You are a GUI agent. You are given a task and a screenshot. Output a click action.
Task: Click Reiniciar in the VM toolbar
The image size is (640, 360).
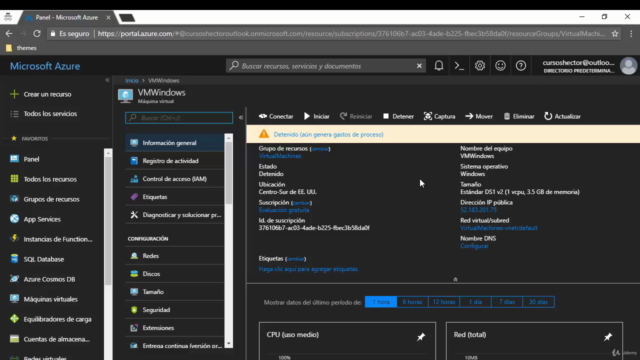[356, 116]
